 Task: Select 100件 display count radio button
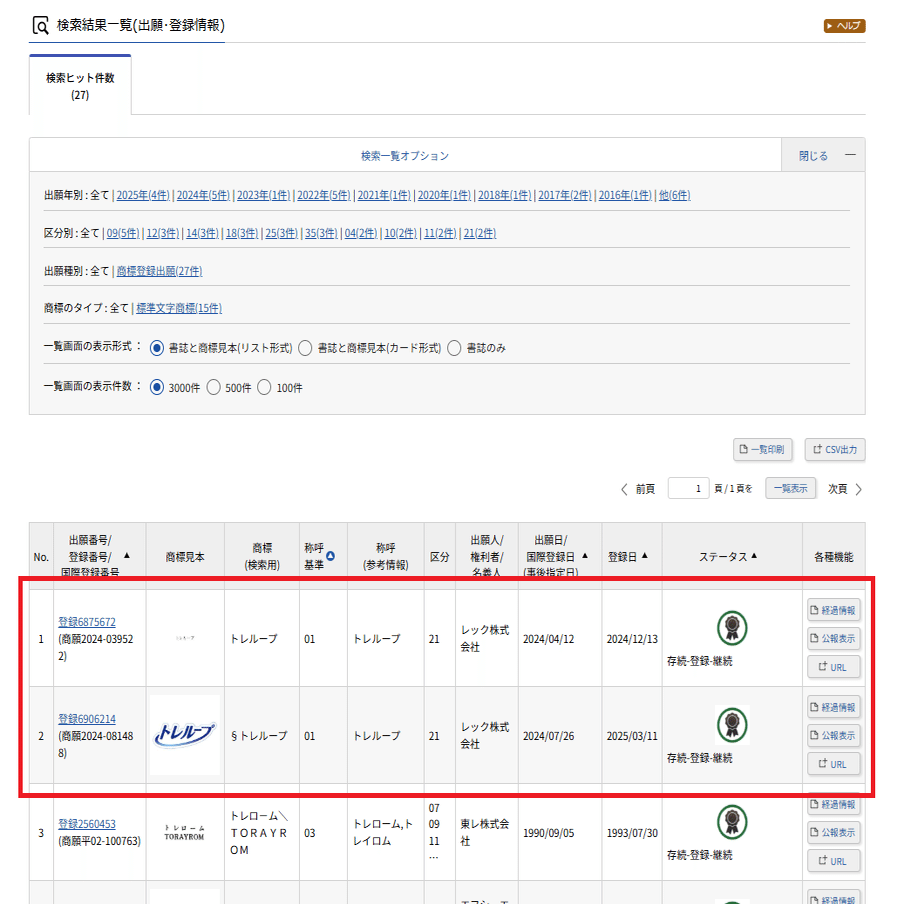tap(264, 387)
